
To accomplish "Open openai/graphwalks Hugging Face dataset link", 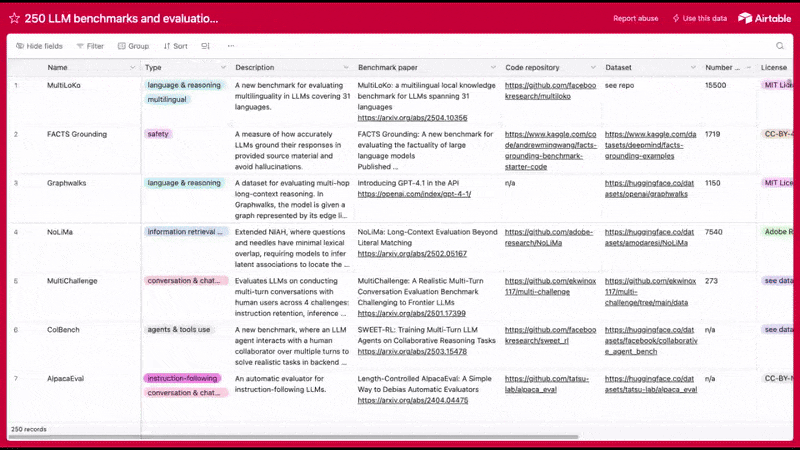I will (649, 188).
